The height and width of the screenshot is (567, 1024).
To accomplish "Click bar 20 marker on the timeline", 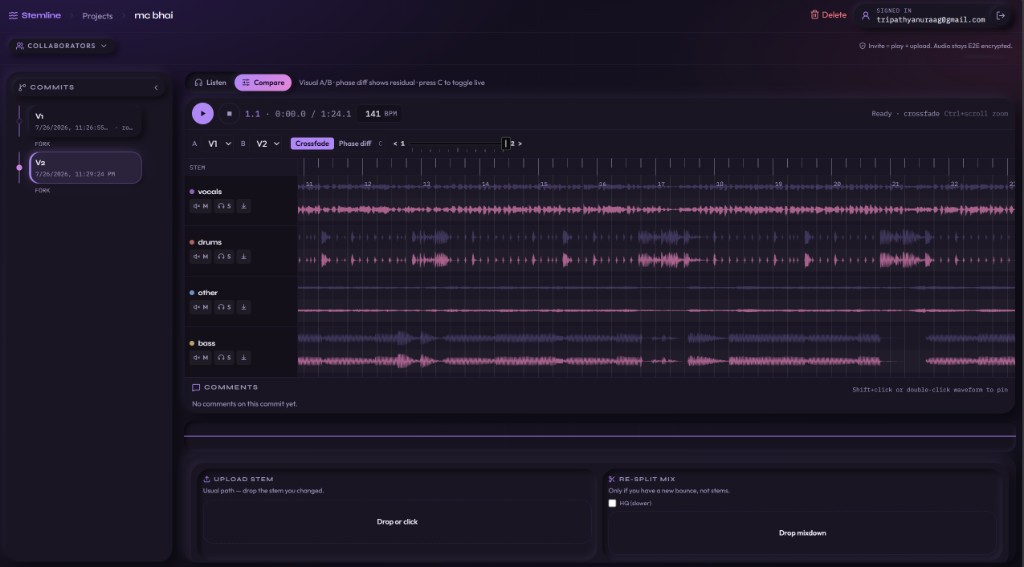I will [837, 184].
